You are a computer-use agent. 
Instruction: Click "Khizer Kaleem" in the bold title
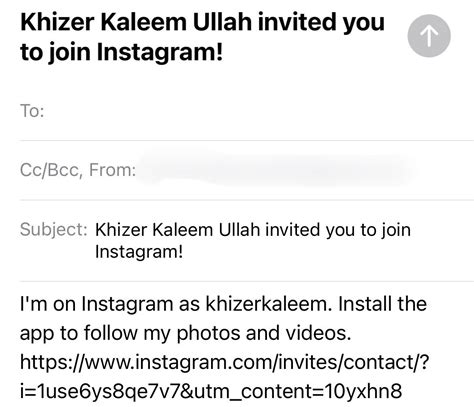click(103, 22)
